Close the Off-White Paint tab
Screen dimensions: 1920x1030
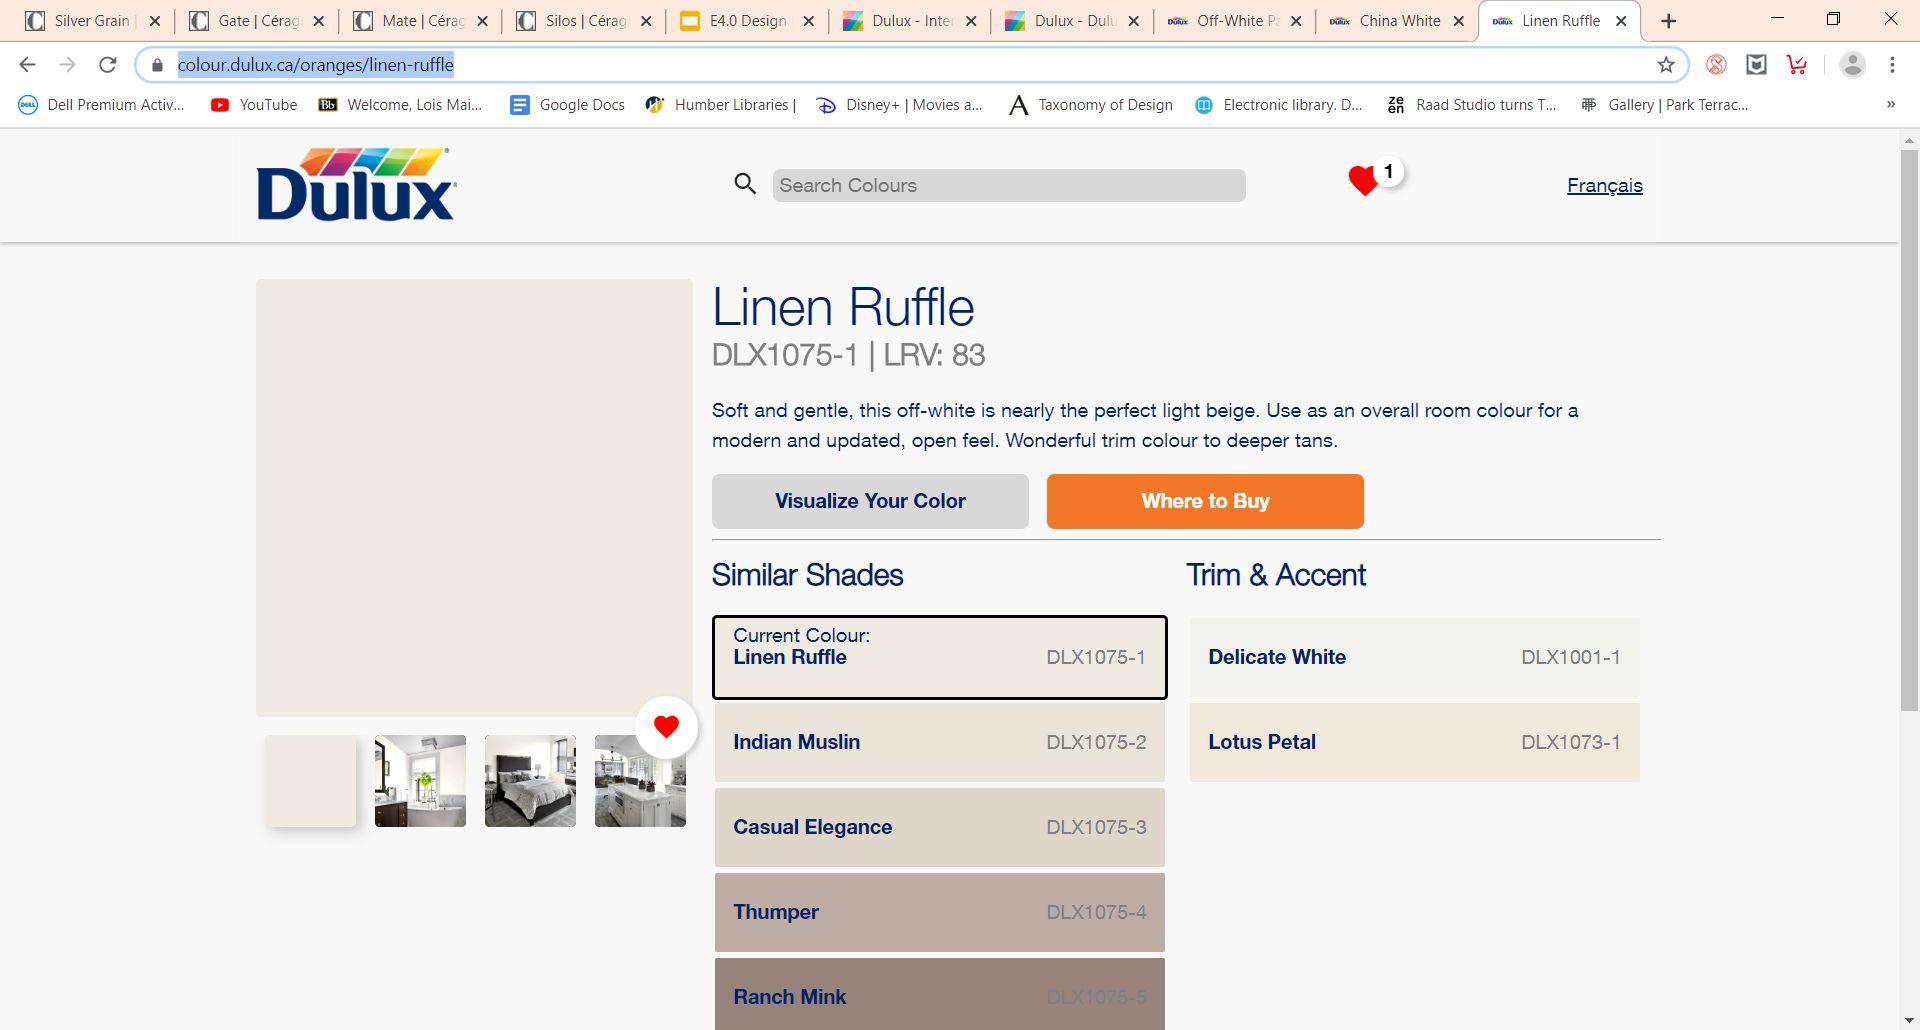pos(1296,21)
